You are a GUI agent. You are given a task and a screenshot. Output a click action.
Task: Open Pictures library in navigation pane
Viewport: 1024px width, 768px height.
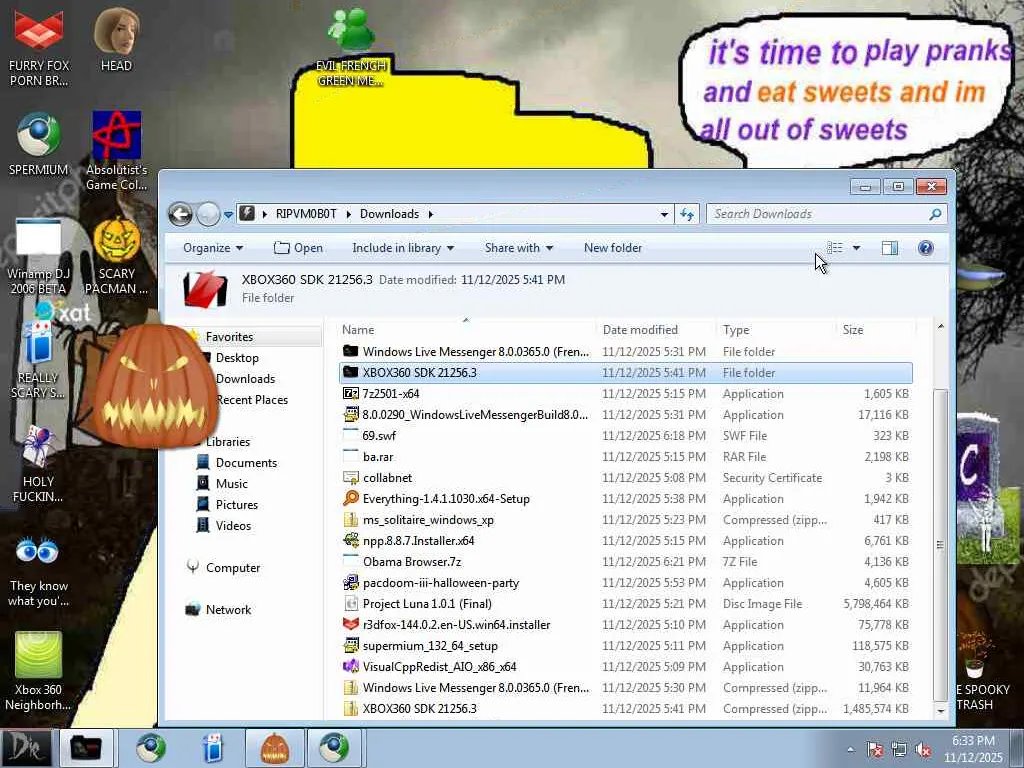[x=228, y=504]
